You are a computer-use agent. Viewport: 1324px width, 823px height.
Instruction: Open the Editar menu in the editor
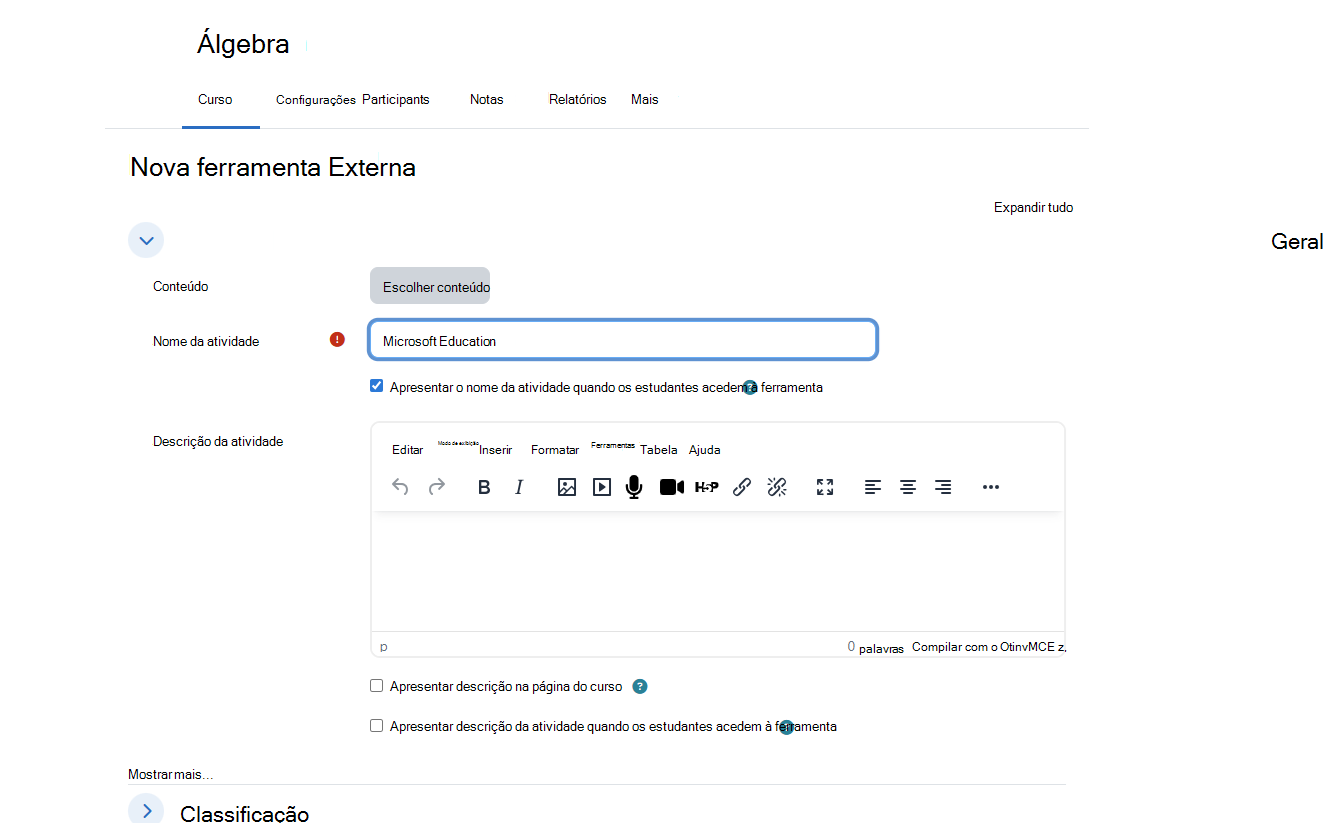pos(407,450)
